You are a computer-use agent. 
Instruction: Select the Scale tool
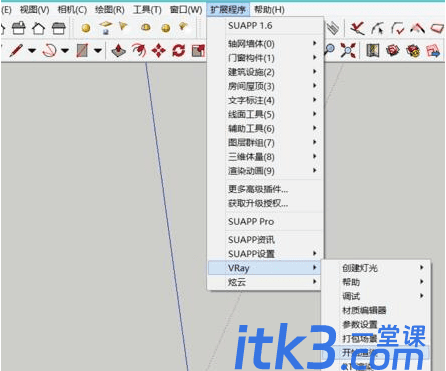tap(198, 51)
